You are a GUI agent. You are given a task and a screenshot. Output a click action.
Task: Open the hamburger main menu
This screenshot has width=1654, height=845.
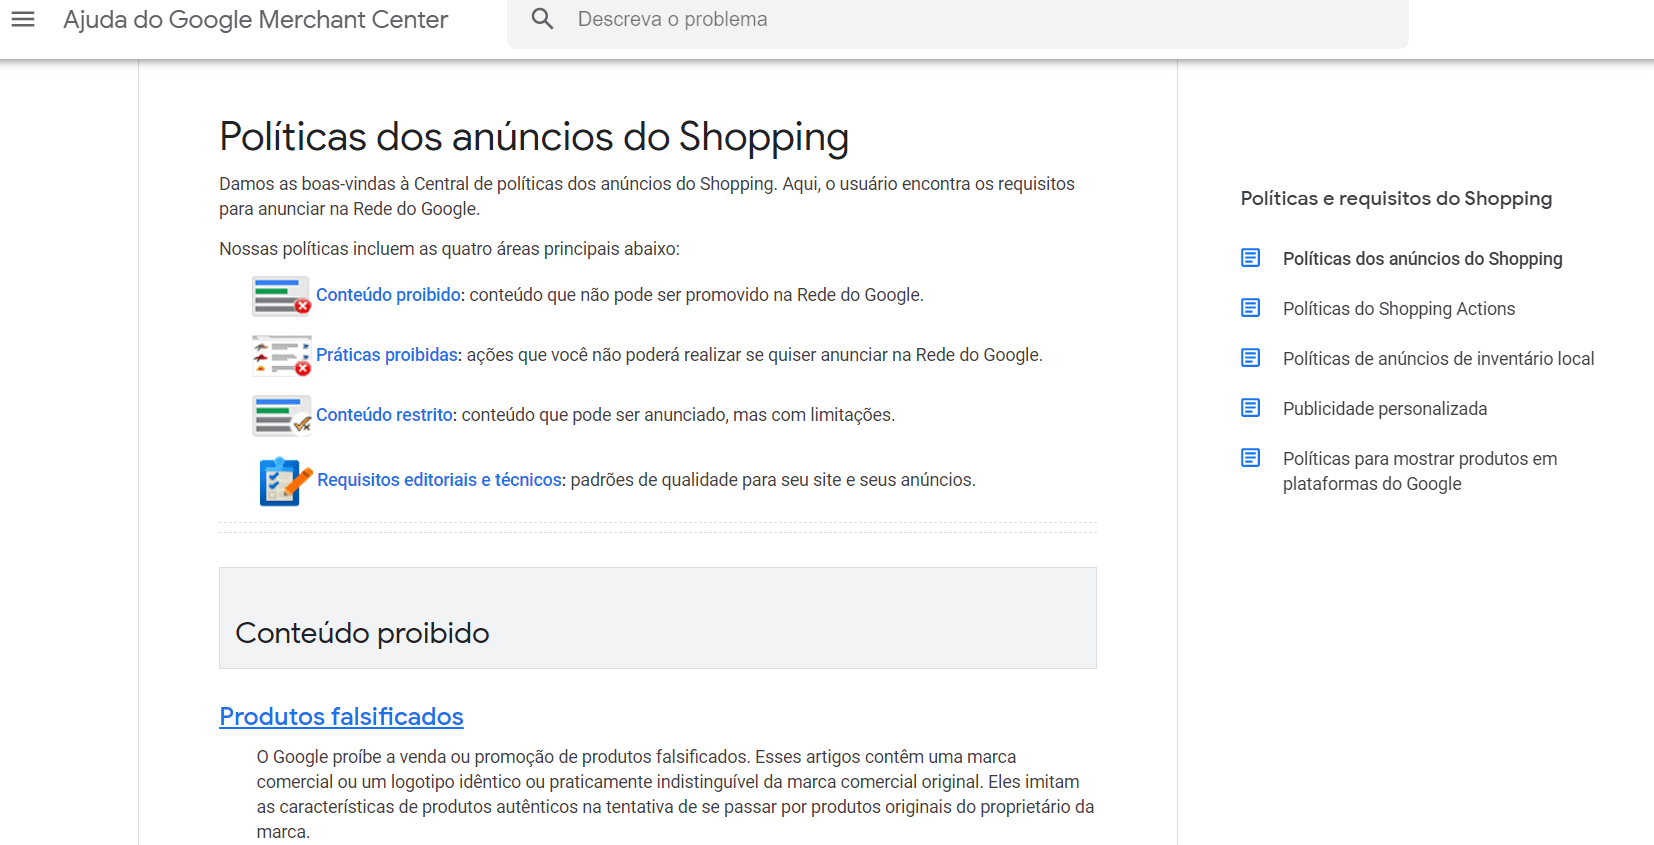coord(23,19)
